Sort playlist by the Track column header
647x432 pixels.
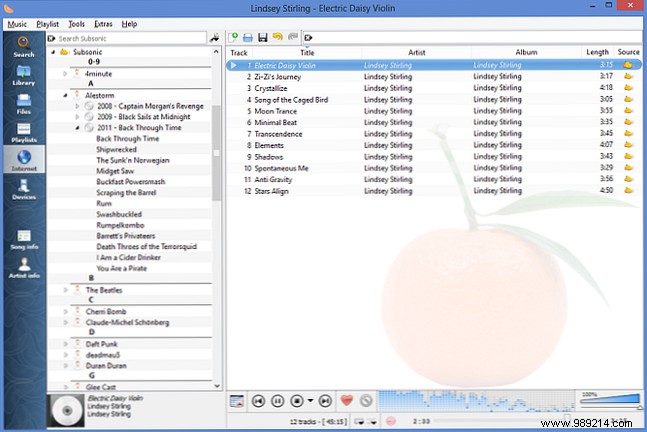click(x=239, y=52)
